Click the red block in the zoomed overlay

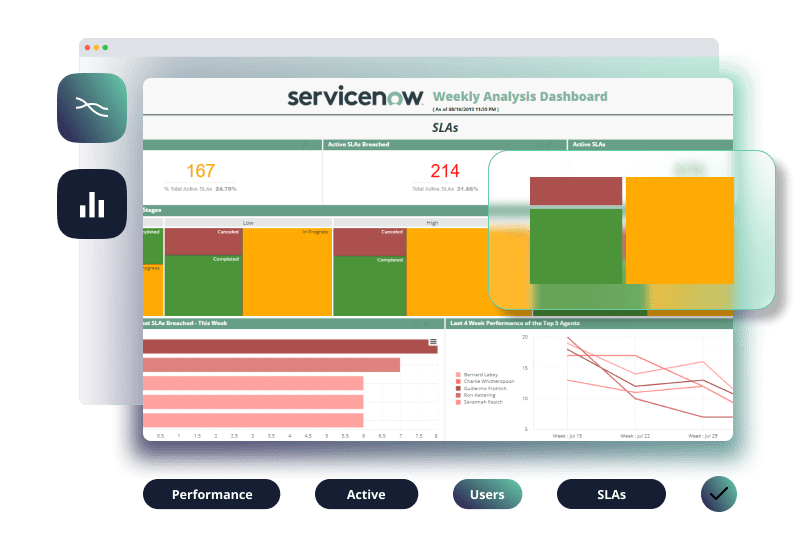point(576,191)
